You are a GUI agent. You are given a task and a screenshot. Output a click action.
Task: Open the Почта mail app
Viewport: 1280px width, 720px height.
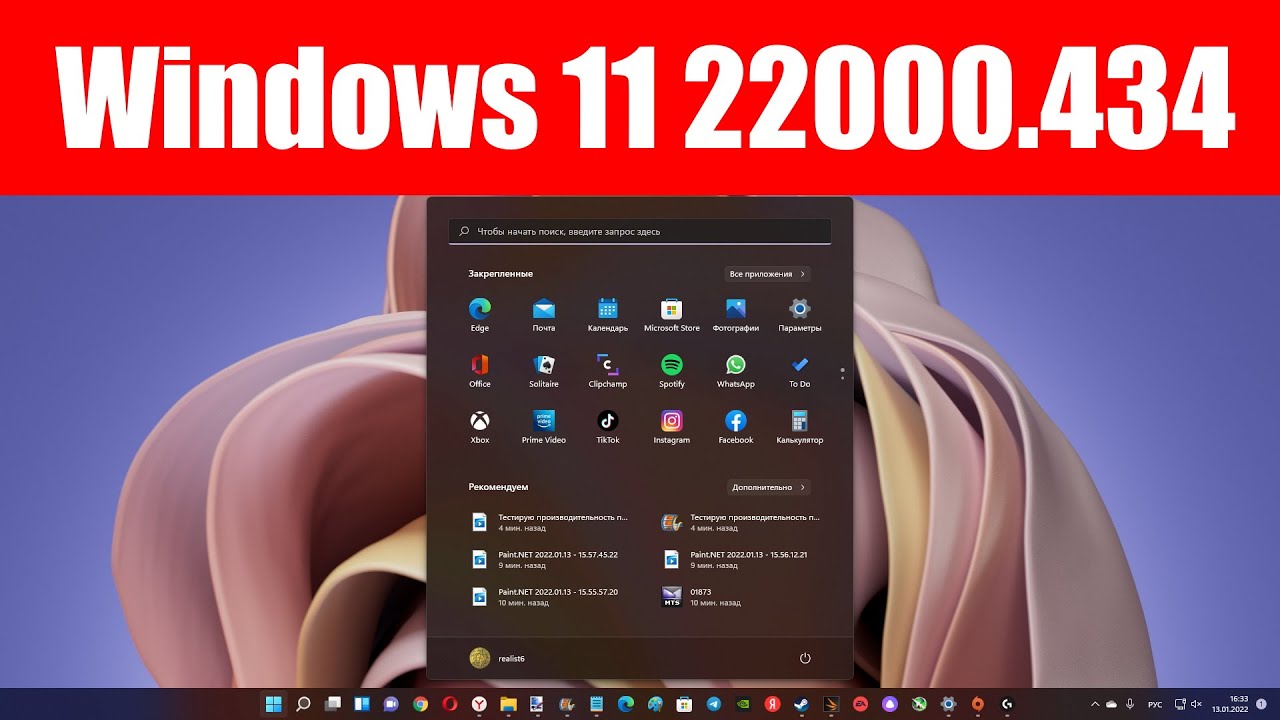pyautogui.click(x=544, y=314)
